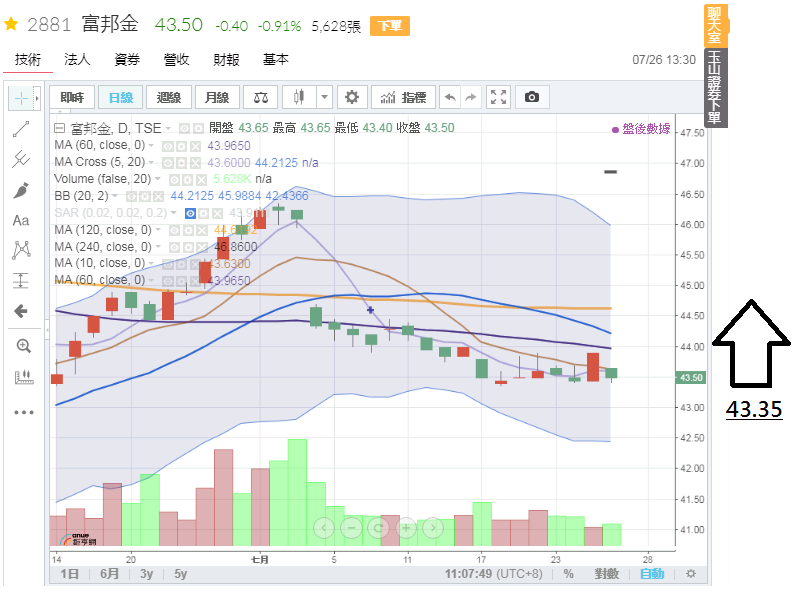Toggle visibility of MA (120, close, 0)

point(175,230)
